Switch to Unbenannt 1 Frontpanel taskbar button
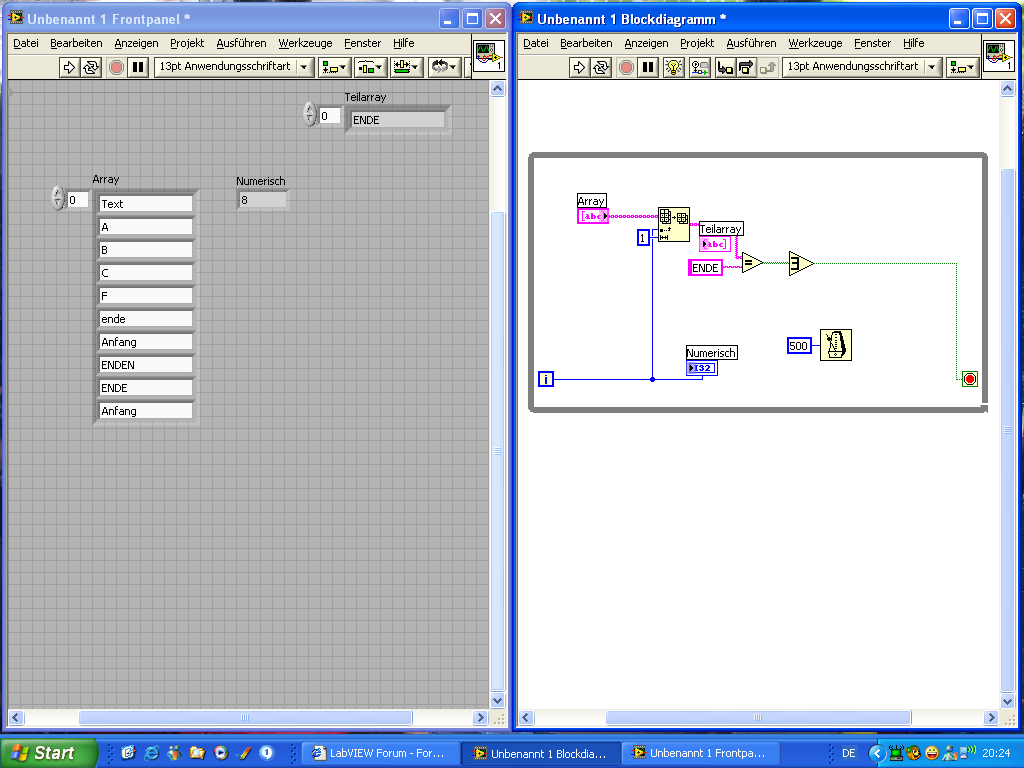1024x768 pixels. (699, 753)
